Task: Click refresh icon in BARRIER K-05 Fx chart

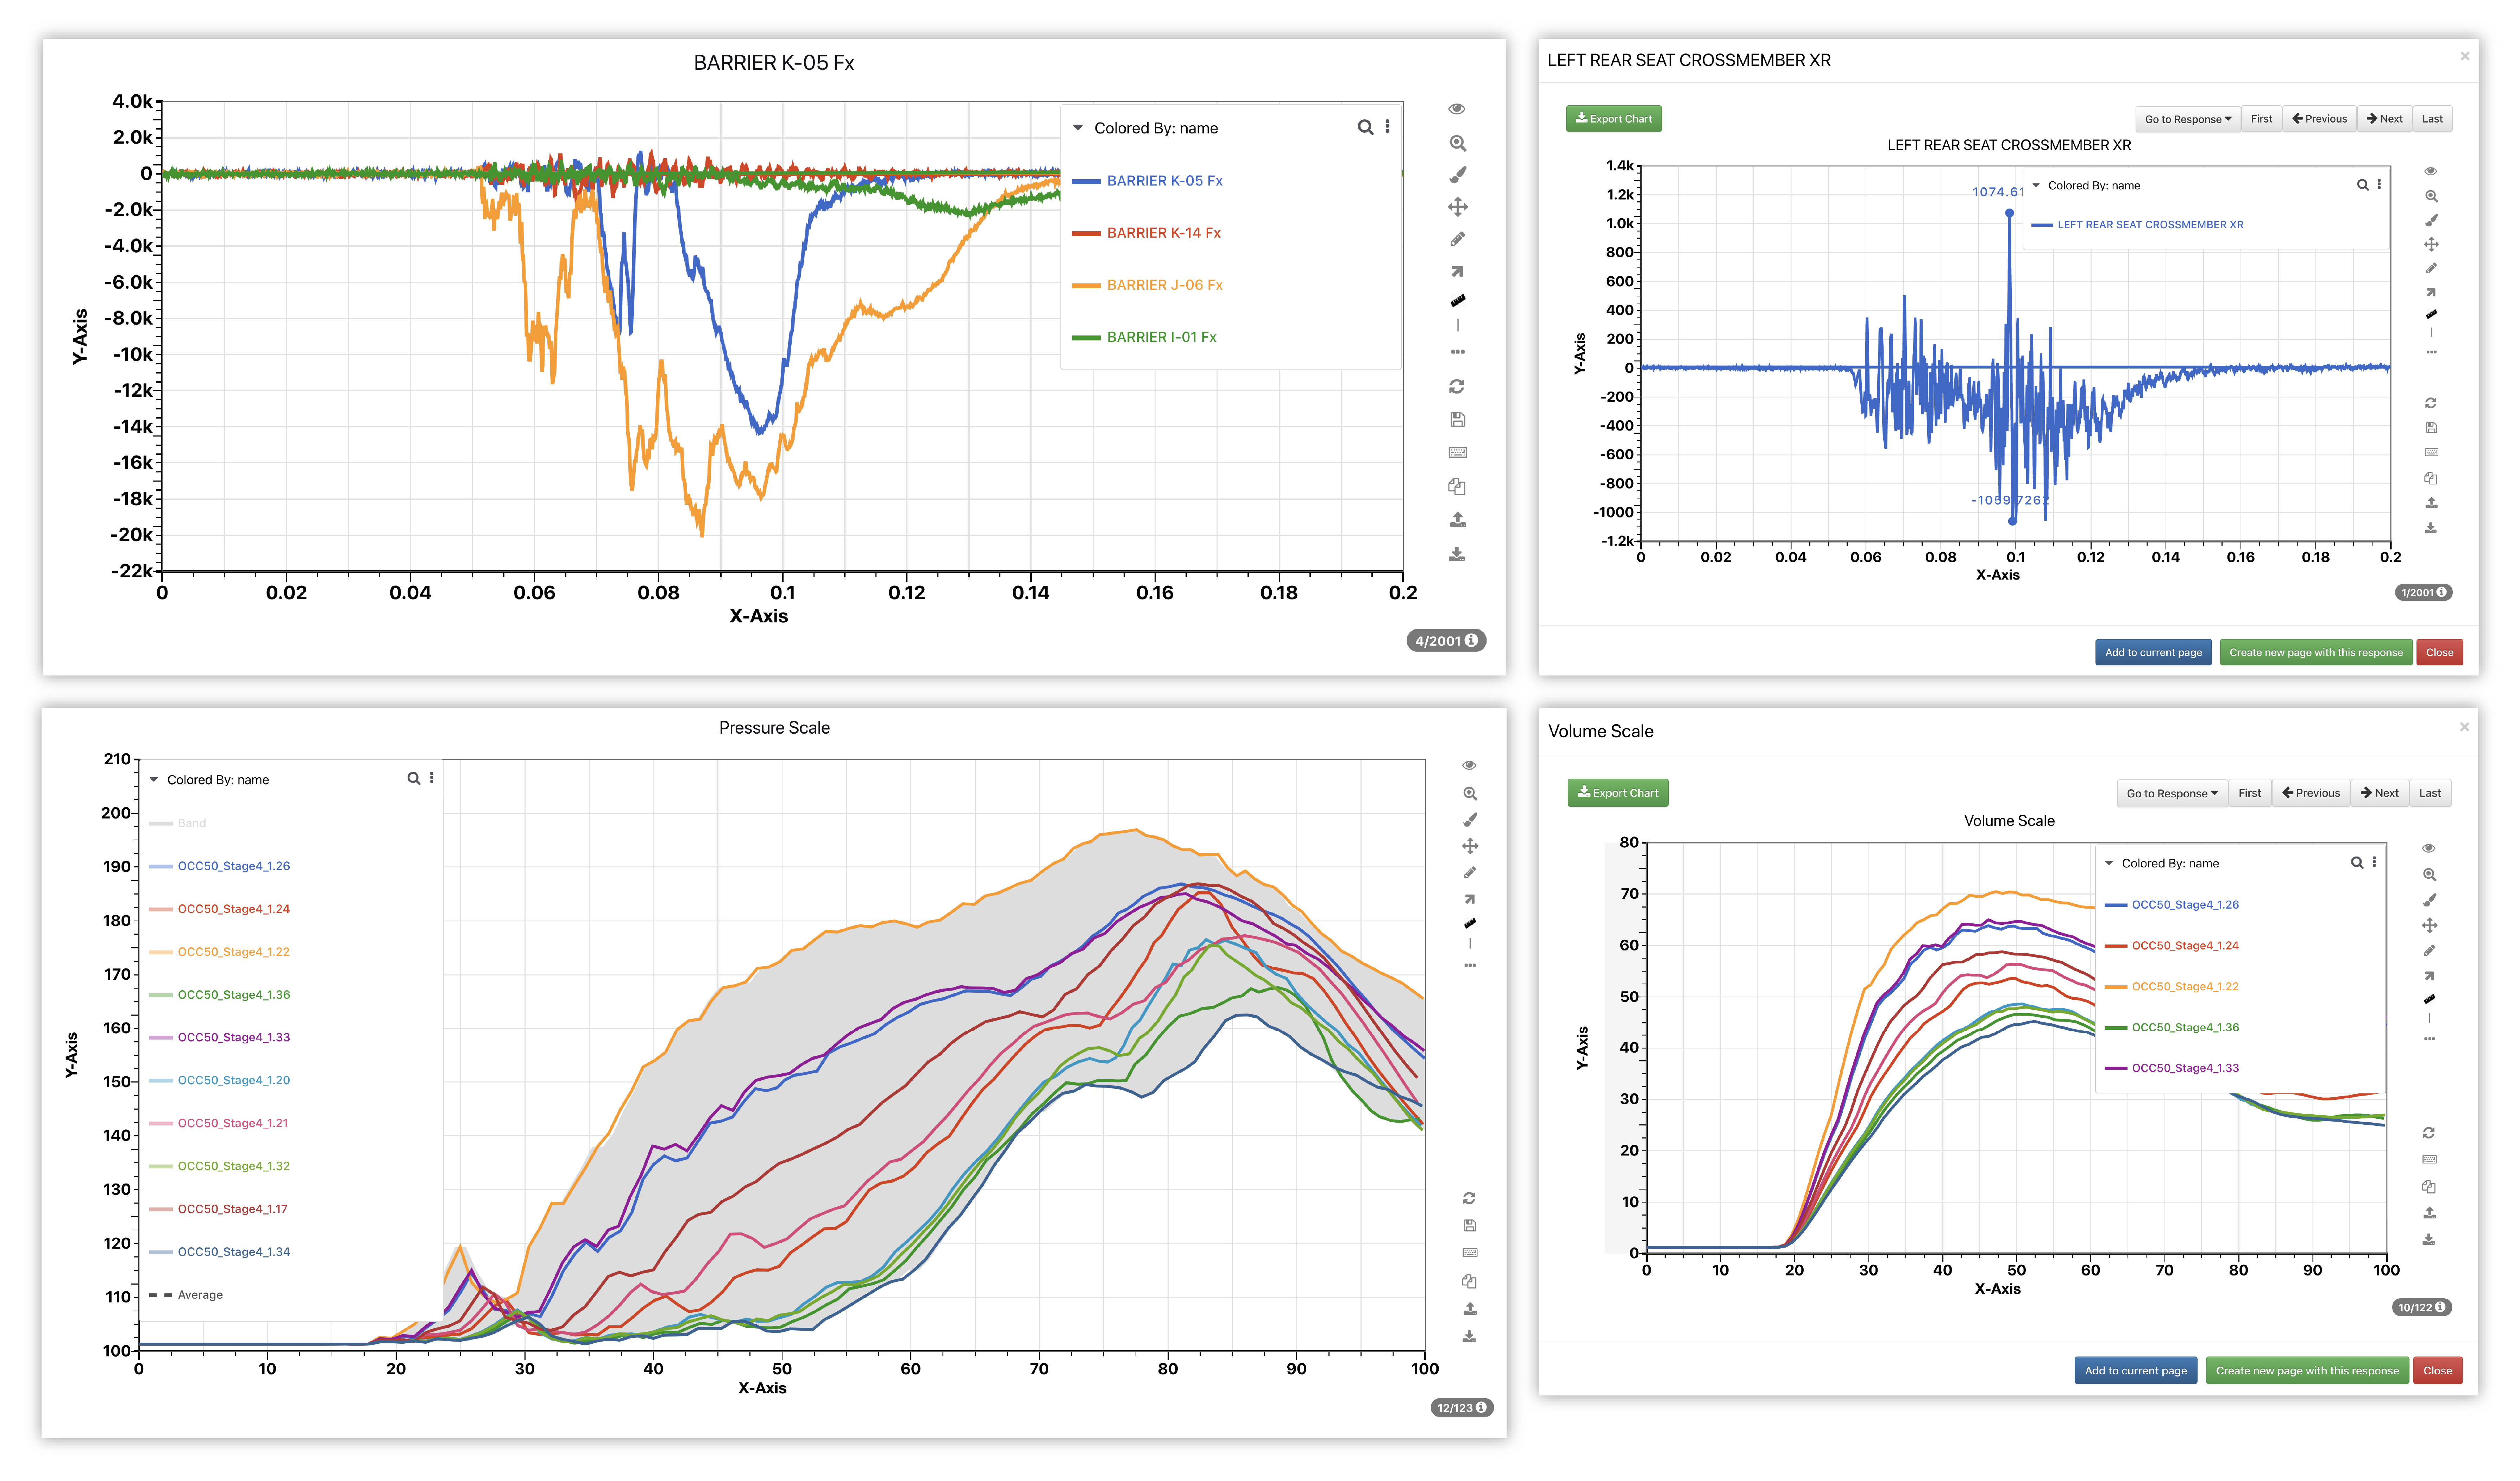Action: 1457,386
